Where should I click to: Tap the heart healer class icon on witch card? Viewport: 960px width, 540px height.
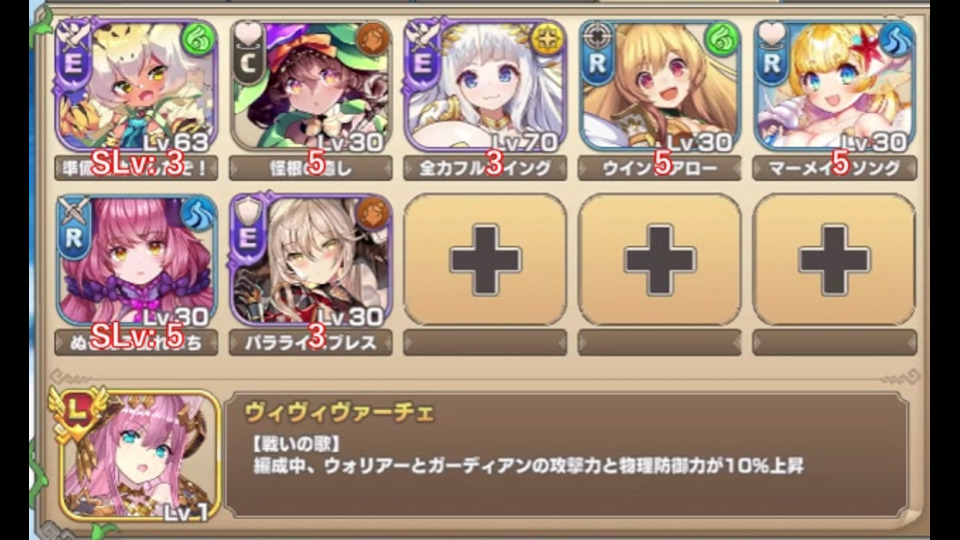tap(248, 36)
